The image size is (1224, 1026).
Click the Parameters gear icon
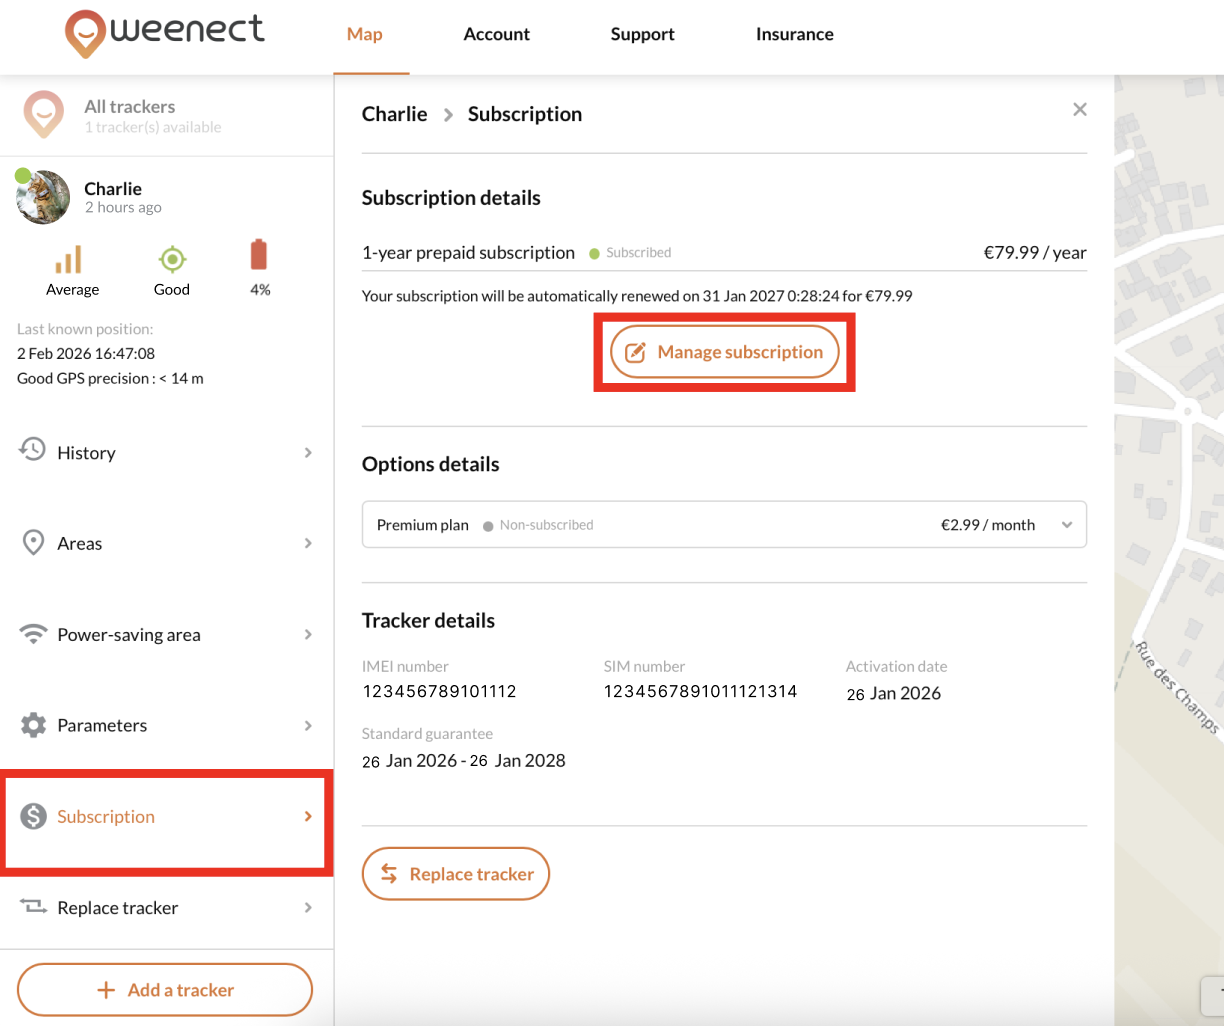pos(33,725)
